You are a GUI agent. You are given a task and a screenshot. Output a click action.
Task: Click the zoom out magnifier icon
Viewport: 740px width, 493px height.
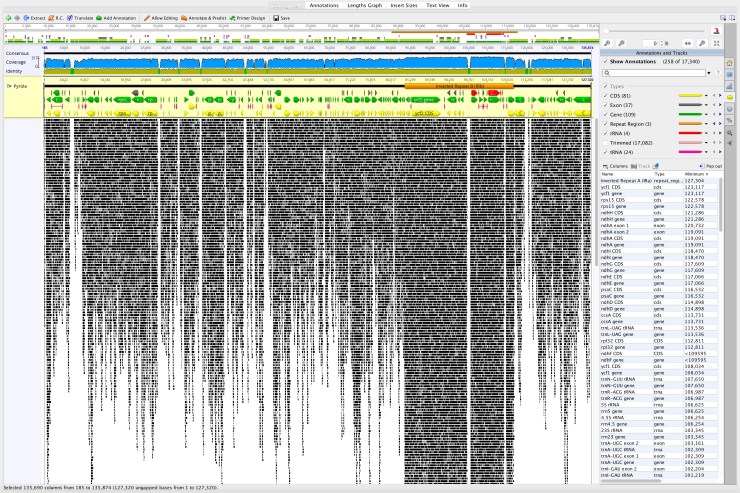(622, 43)
